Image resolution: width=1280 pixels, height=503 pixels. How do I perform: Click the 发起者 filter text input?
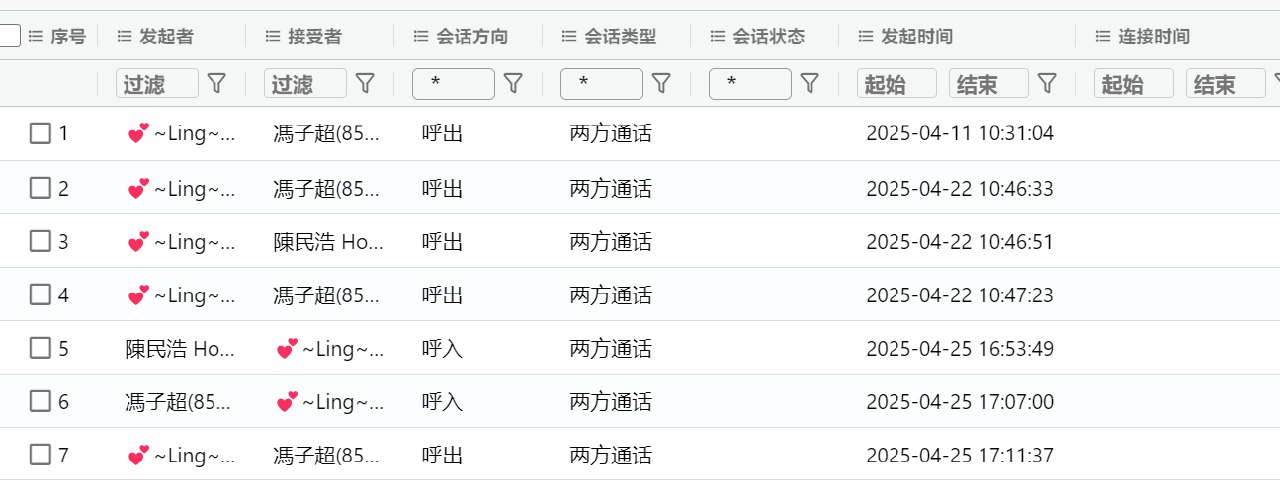[x=157, y=84]
